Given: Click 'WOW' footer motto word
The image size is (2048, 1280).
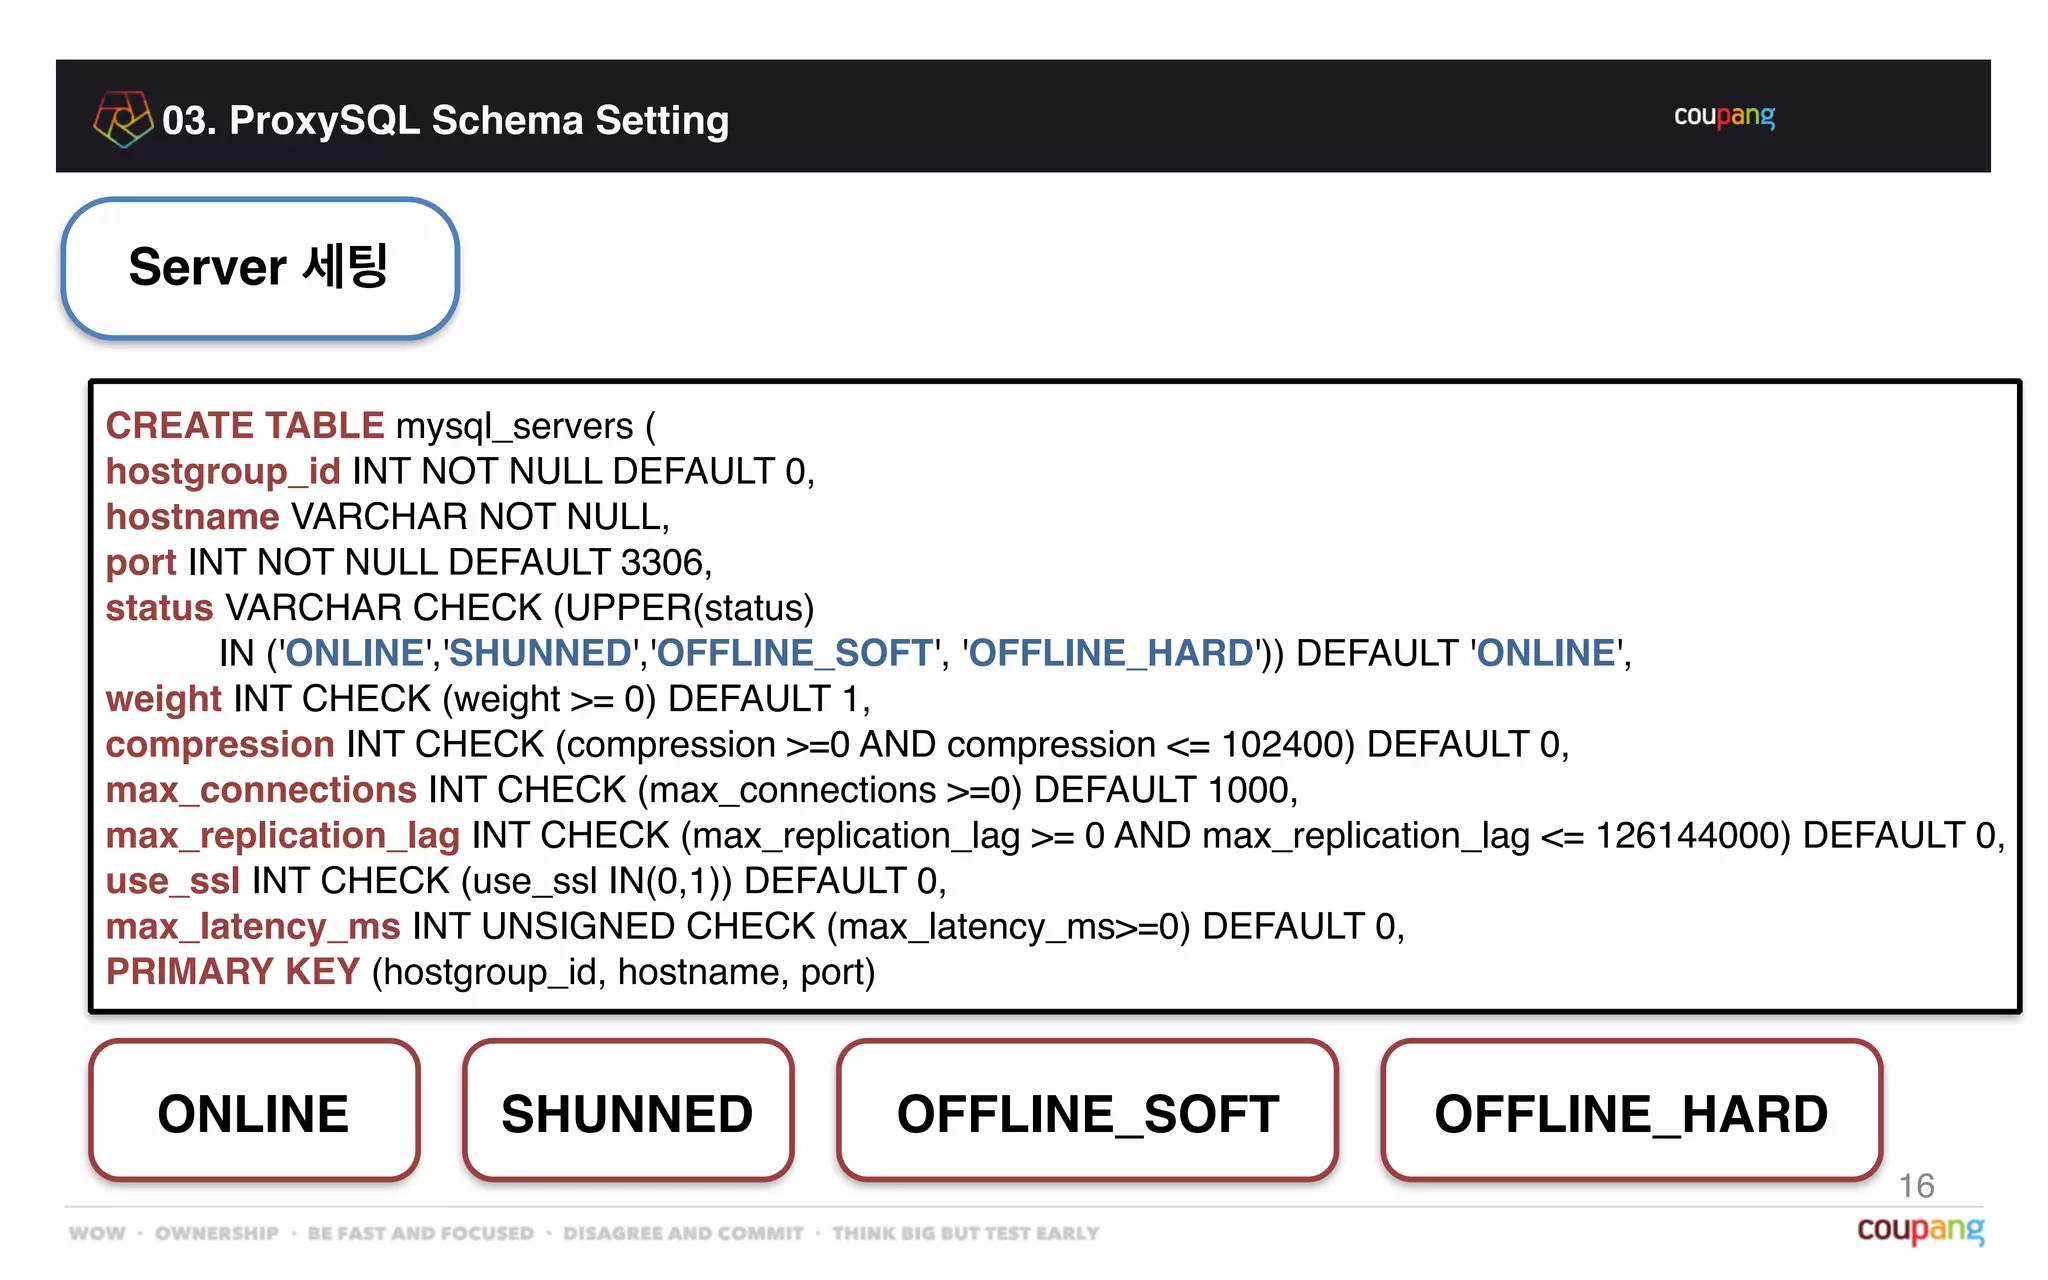Looking at the screenshot, I should [x=98, y=1233].
